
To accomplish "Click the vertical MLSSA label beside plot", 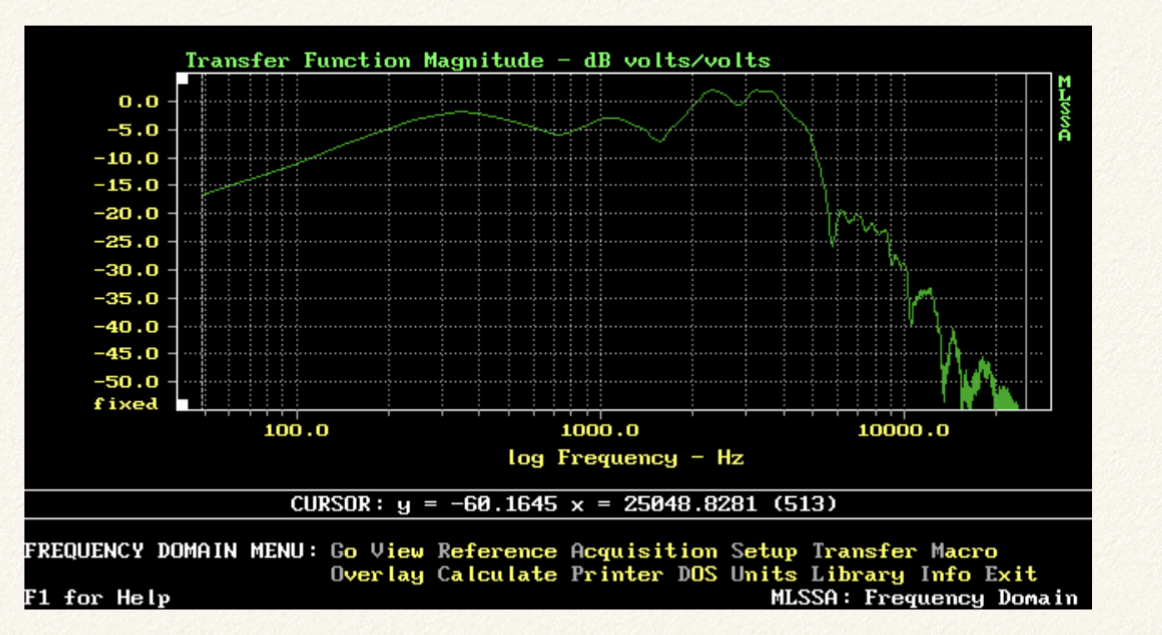I will [1065, 108].
